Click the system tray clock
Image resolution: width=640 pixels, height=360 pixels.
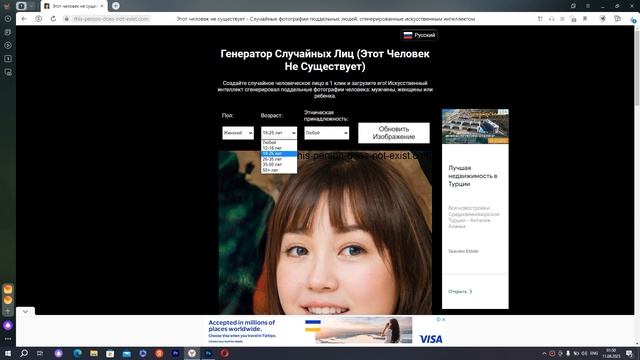point(611,353)
